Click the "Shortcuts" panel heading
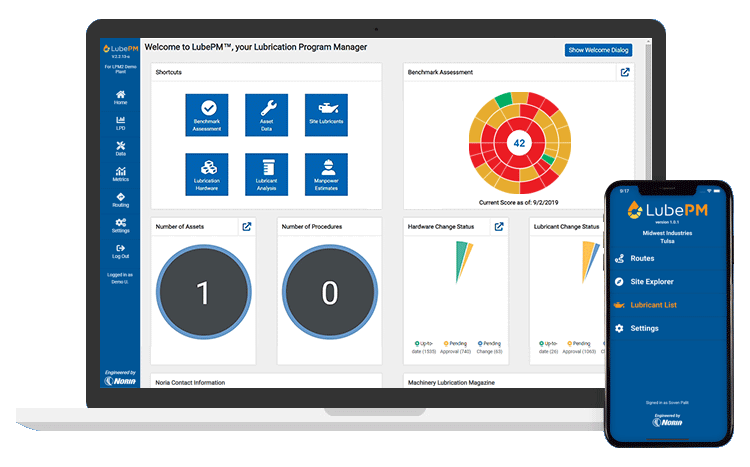 pyautogui.click(x=168, y=72)
